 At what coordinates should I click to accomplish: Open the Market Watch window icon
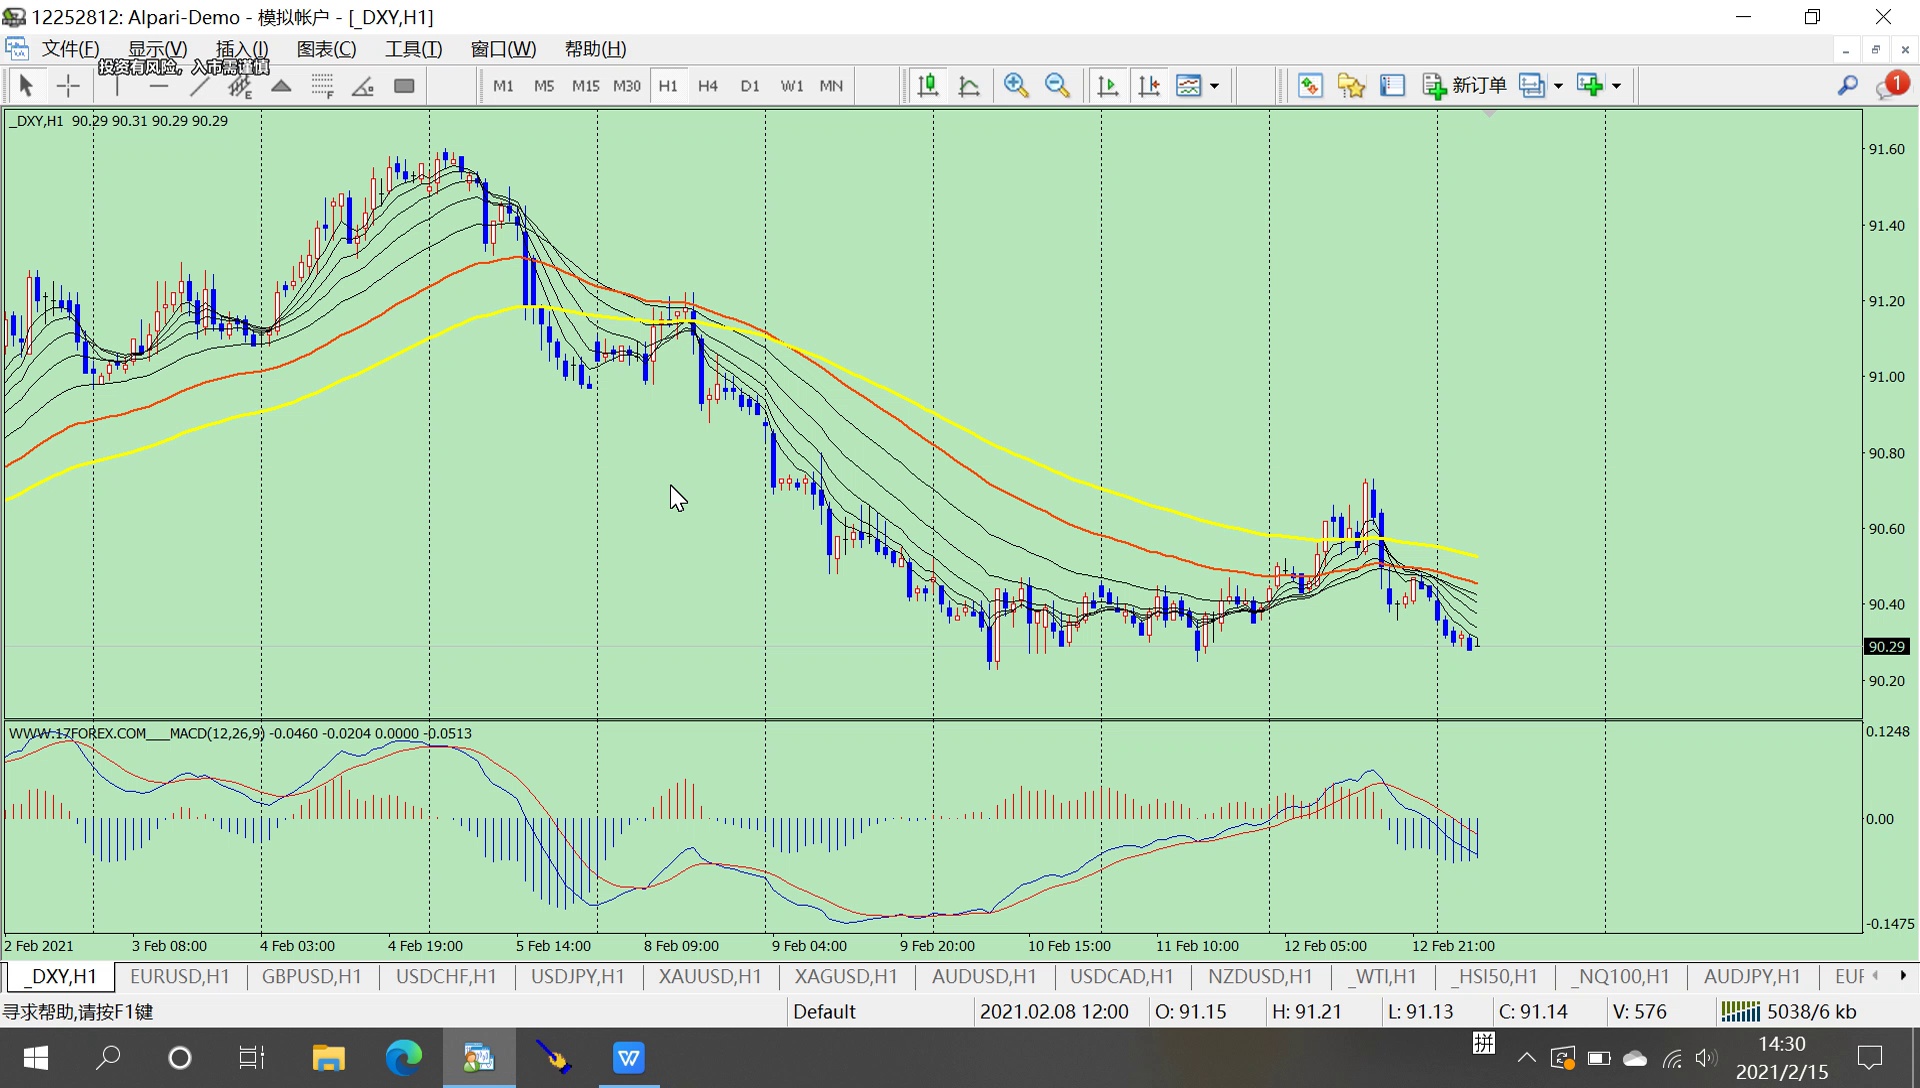(x=1310, y=86)
